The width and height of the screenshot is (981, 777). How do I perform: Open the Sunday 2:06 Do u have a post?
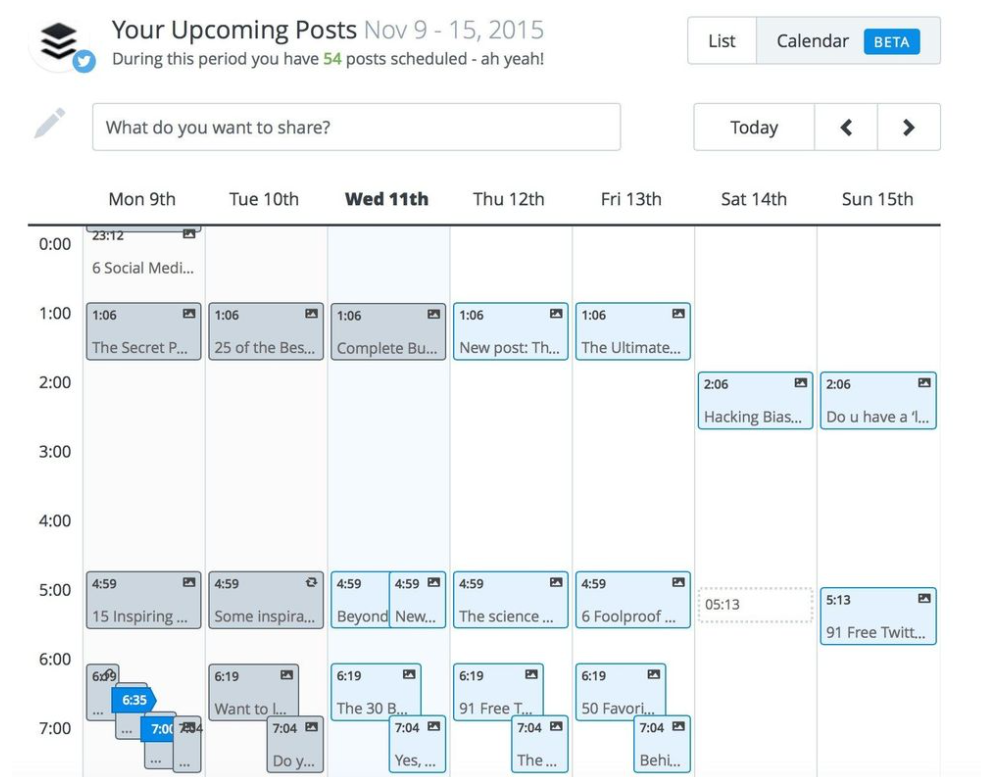point(878,400)
